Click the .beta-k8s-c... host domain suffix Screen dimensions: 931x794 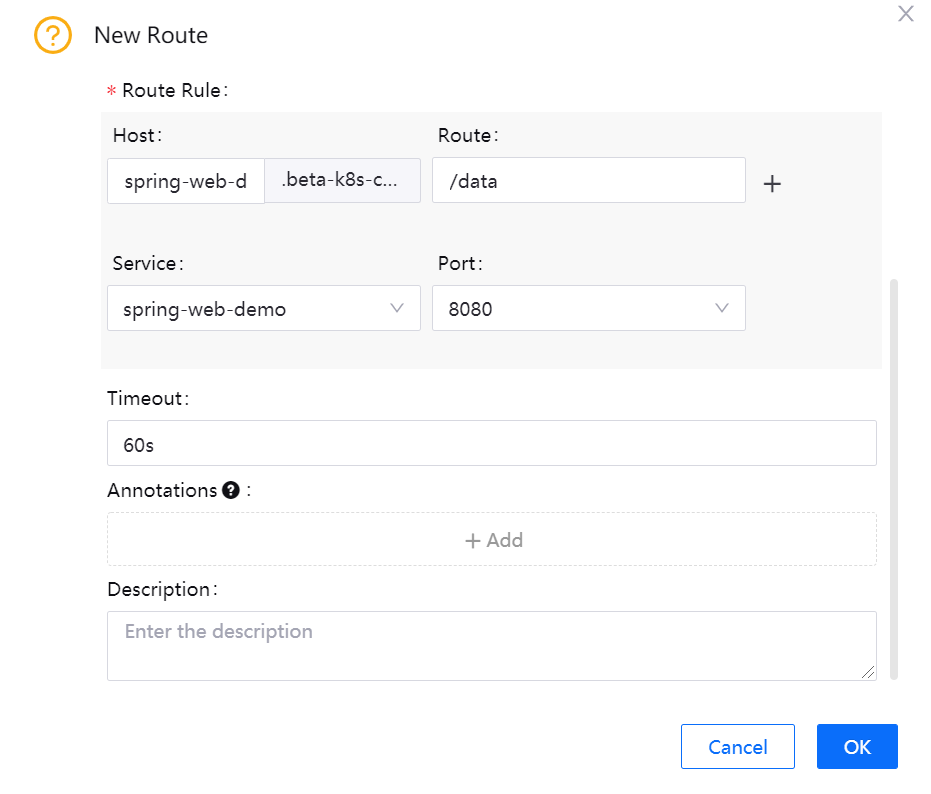tap(342, 181)
